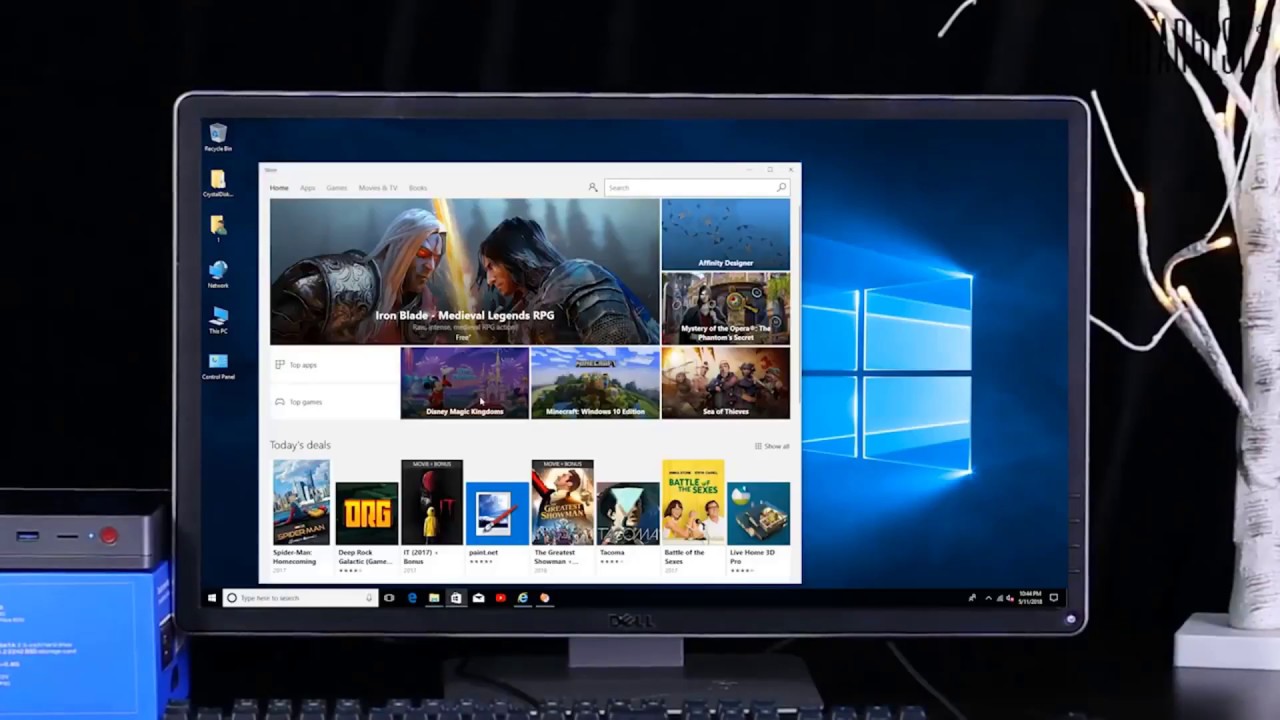Open the Books tab
The image size is (1280, 720).
pos(418,188)
